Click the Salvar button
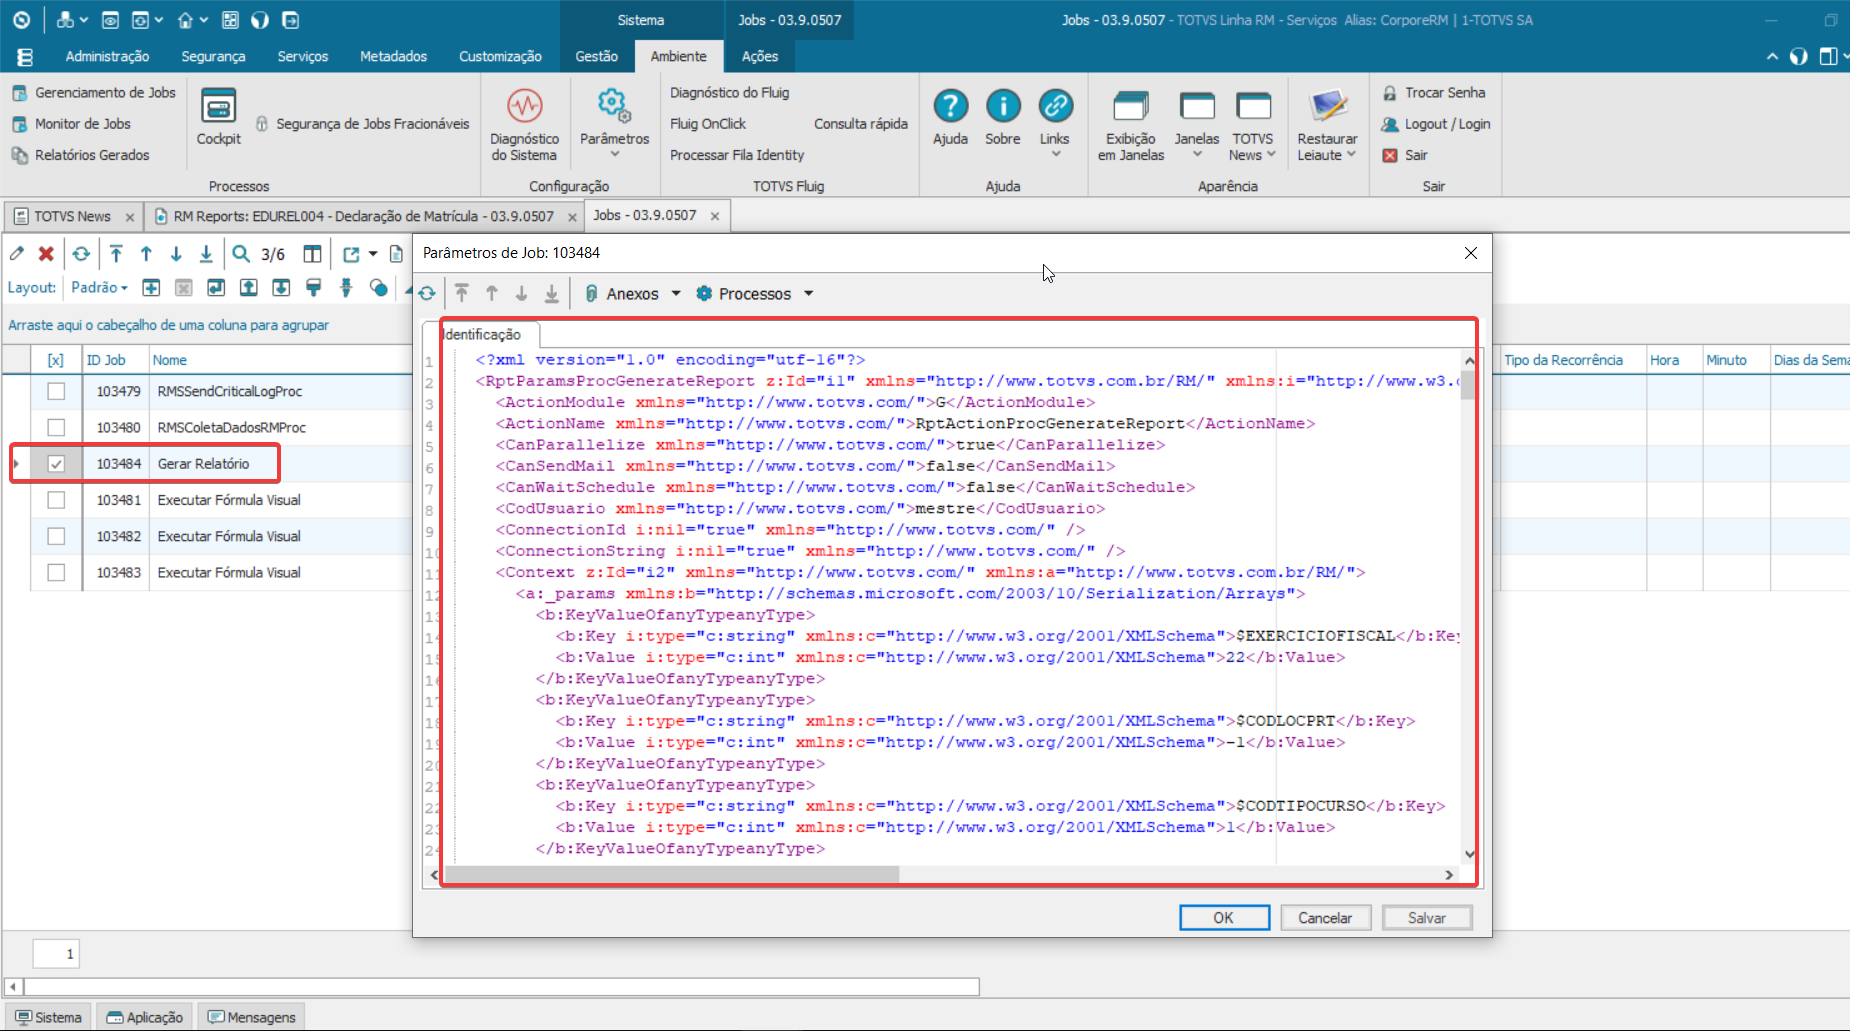 click(1427, 918)
